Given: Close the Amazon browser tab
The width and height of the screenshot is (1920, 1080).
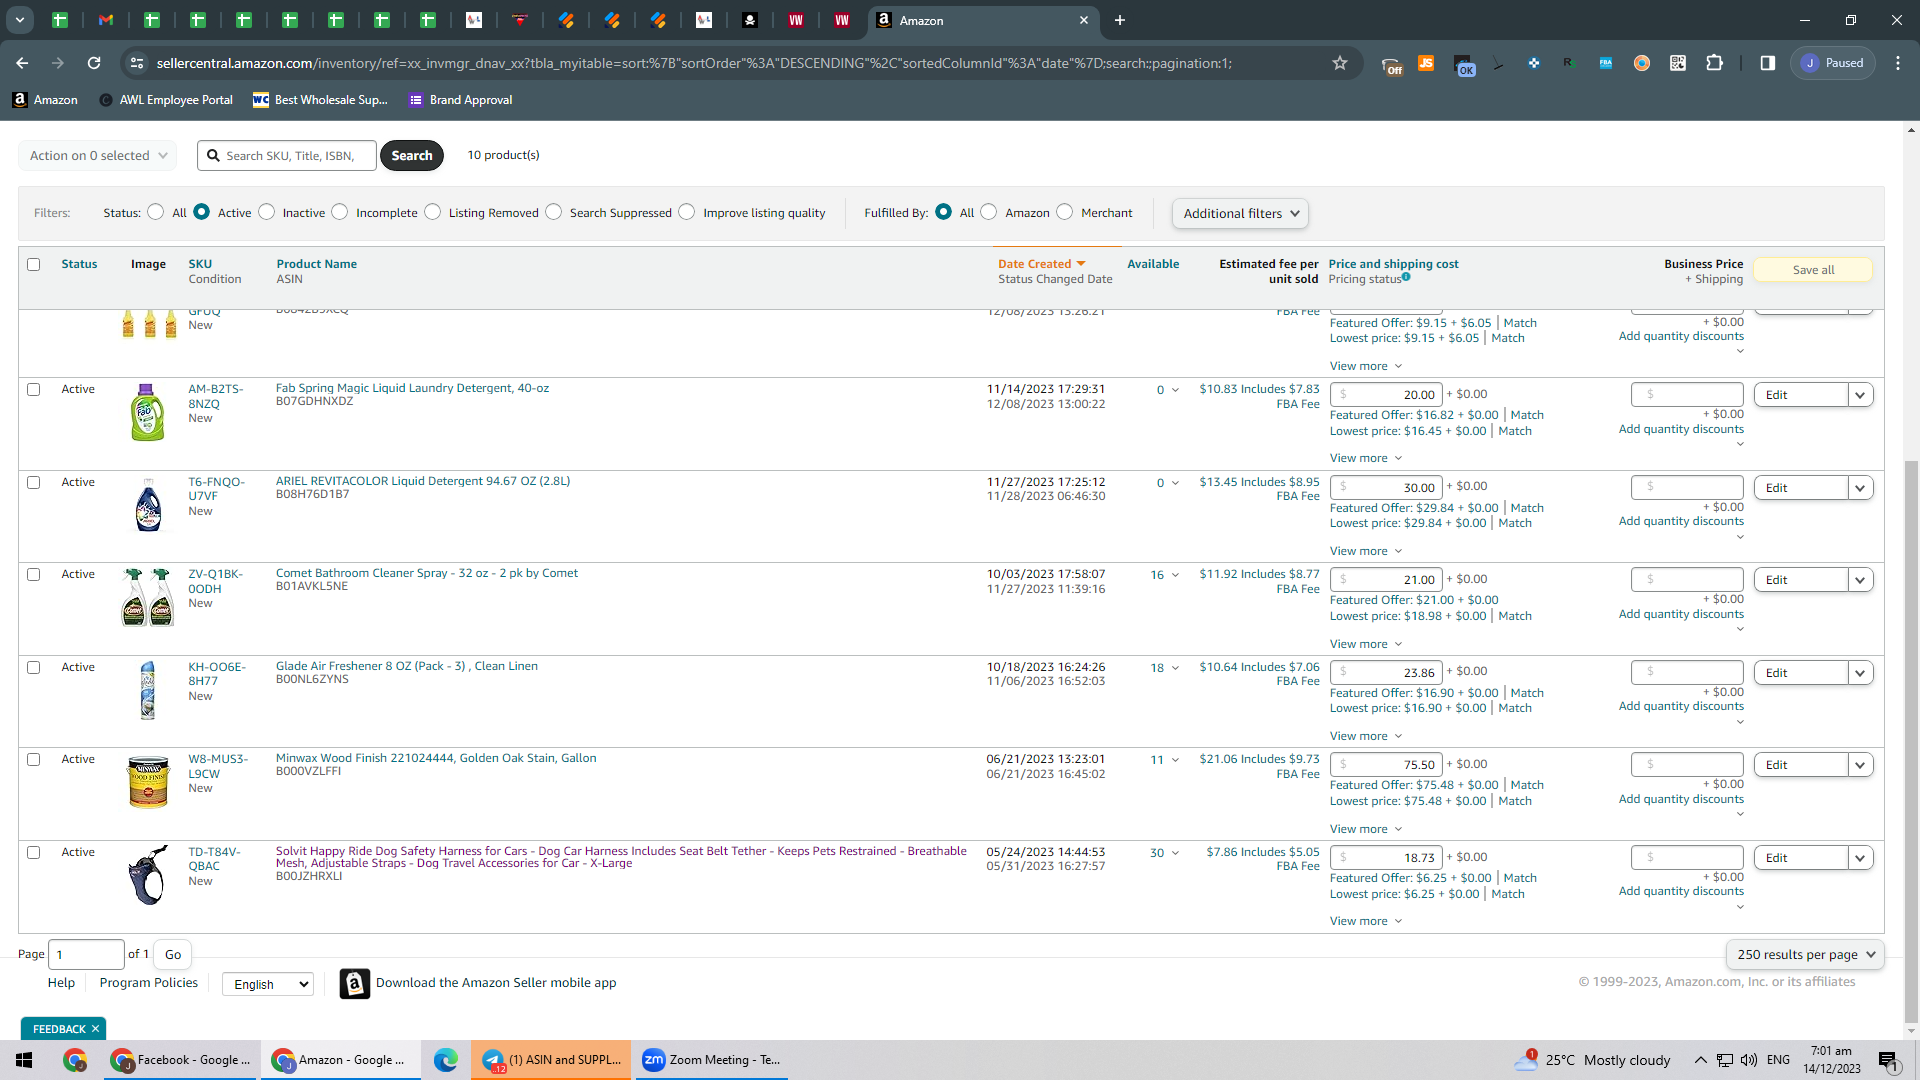Looking at the screenshot, I should tap(1083, 20).
